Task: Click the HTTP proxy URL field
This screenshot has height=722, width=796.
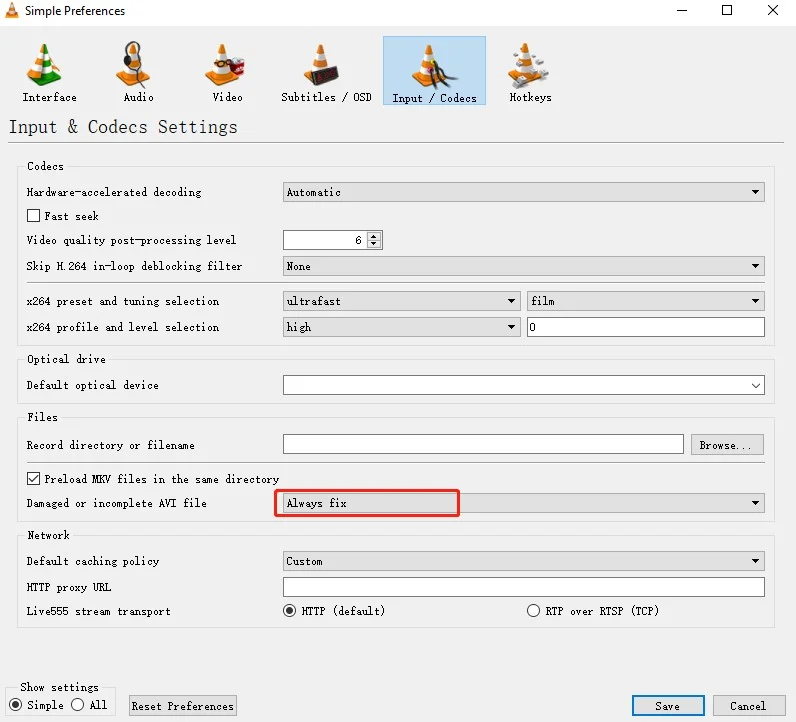Action: pos(523,587)
